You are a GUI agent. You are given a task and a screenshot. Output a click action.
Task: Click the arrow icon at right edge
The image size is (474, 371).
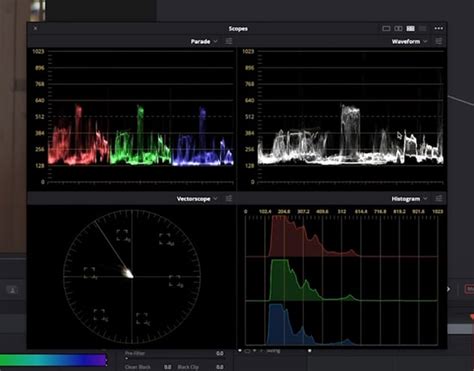449,289
